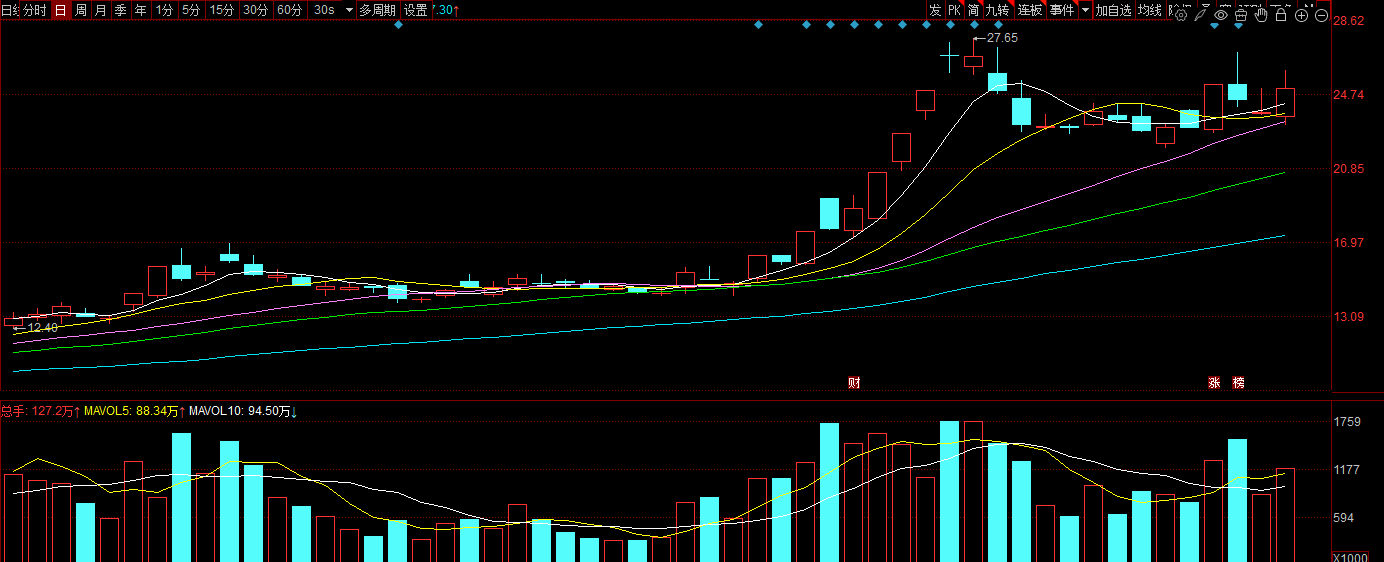
Task: Toggle the 简 simple mode button
Action: [x=973, y=10]
